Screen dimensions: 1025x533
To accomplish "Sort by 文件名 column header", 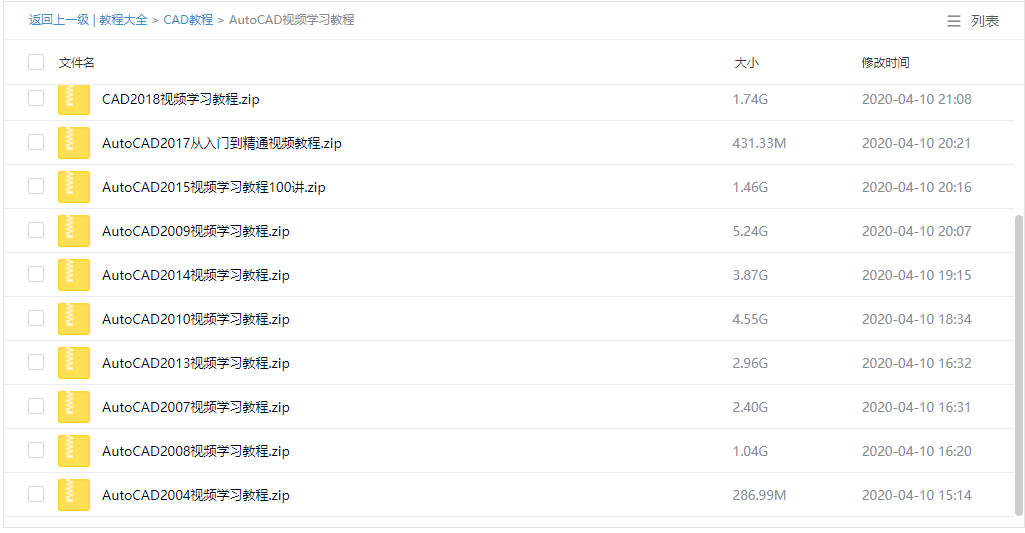I will (x=76, y=63).
